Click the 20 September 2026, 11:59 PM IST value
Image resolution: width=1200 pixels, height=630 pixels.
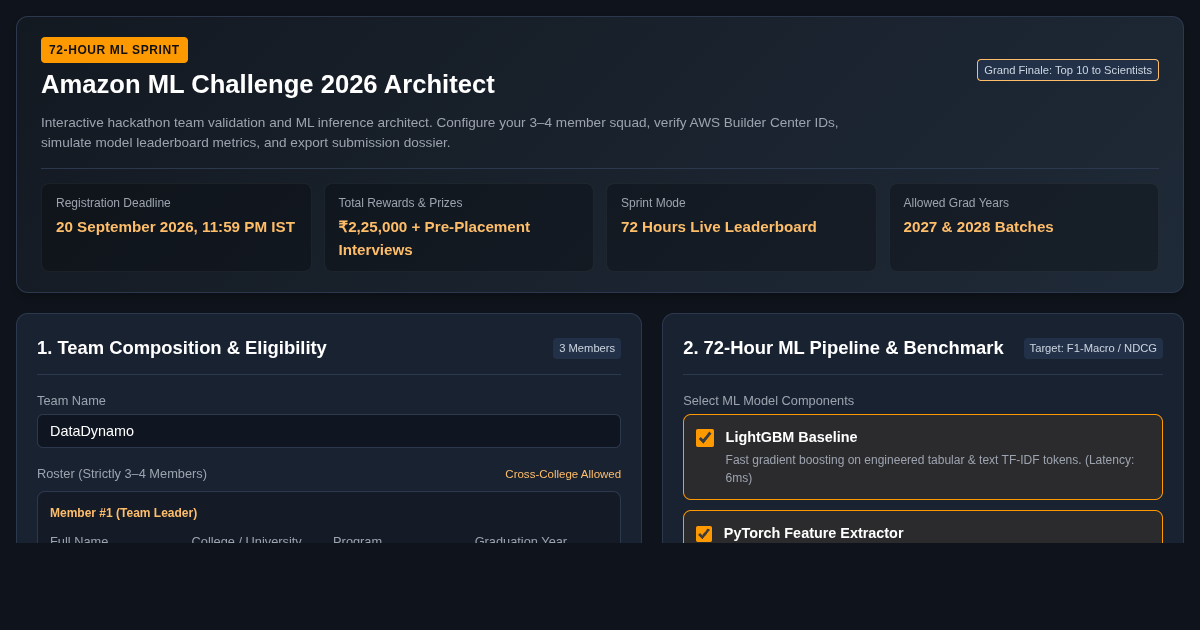[176, 227]
